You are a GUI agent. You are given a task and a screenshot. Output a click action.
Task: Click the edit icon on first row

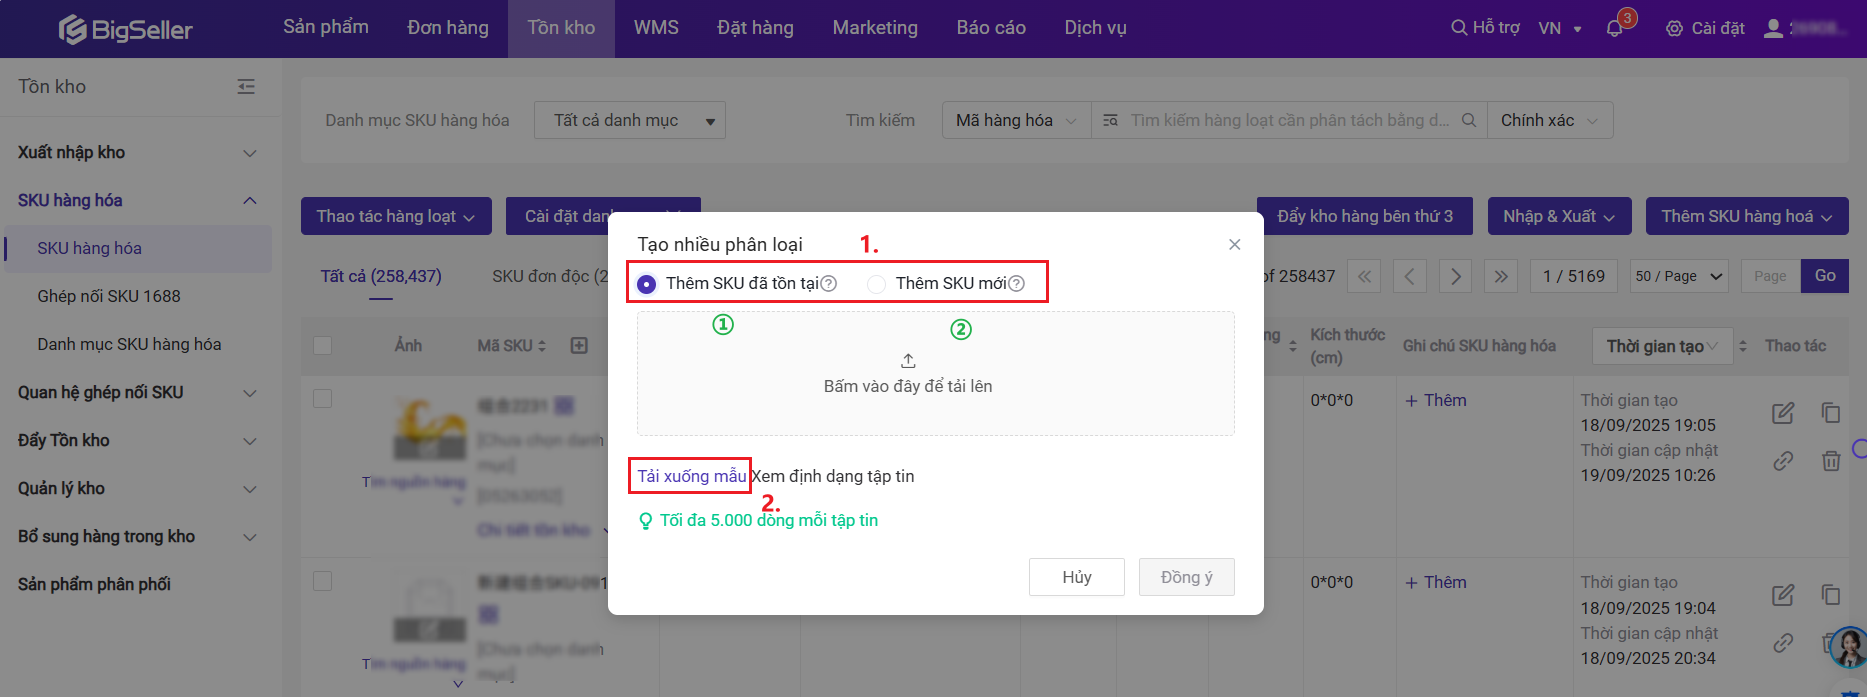click(1783, 413)
